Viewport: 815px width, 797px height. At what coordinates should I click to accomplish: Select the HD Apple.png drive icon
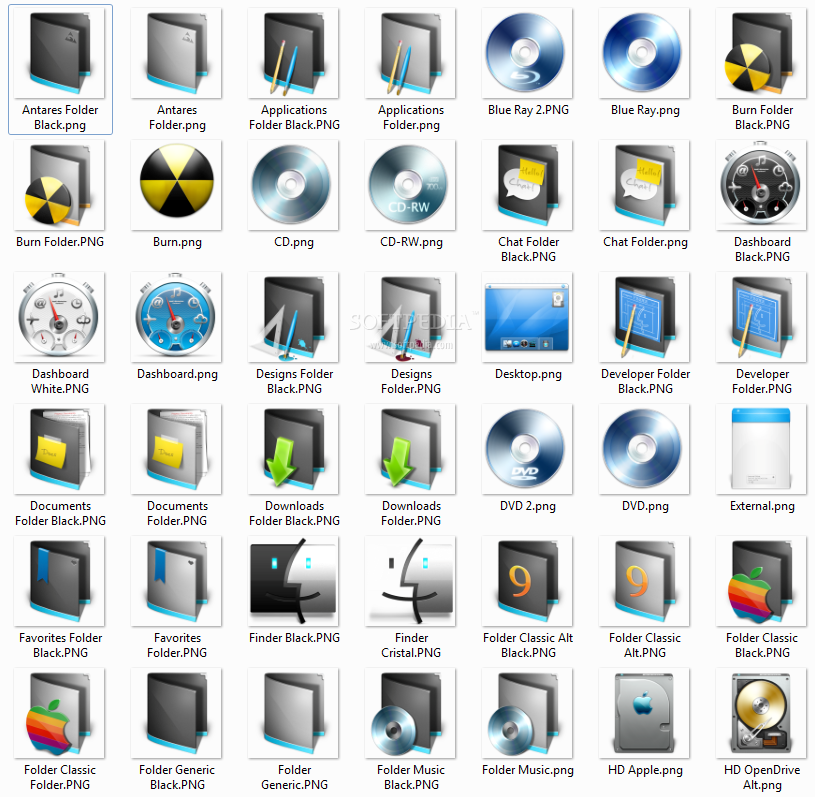pyautogui.click(x=645, y=713)
